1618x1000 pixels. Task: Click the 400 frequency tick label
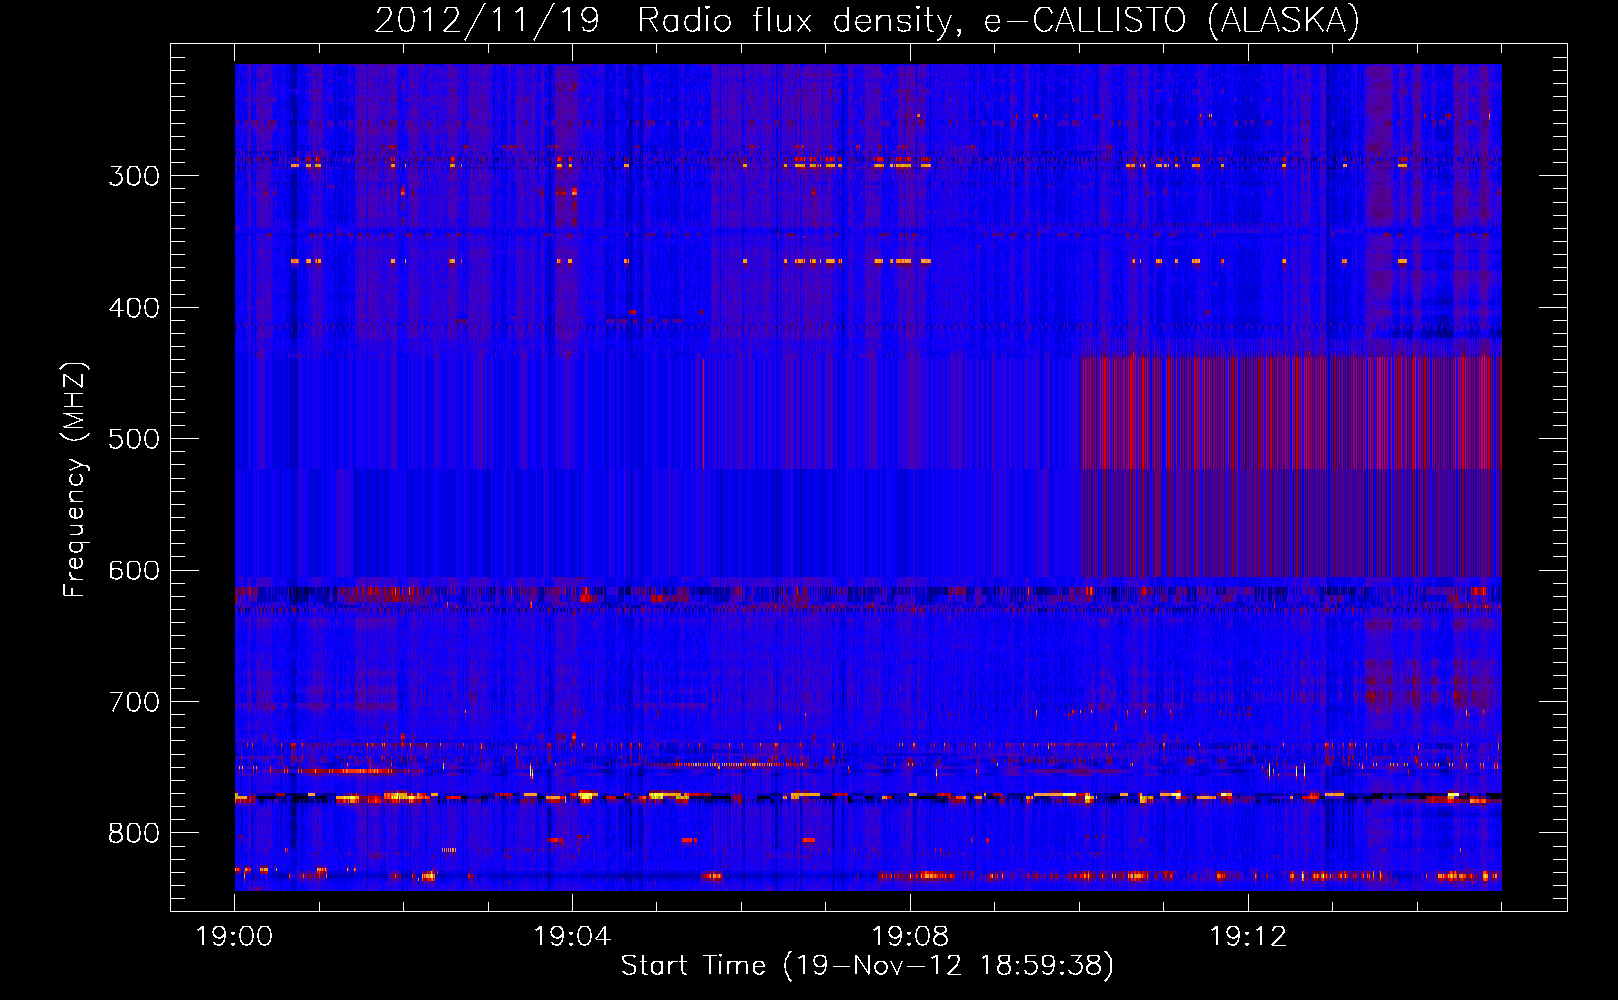(x=134, y=308)
